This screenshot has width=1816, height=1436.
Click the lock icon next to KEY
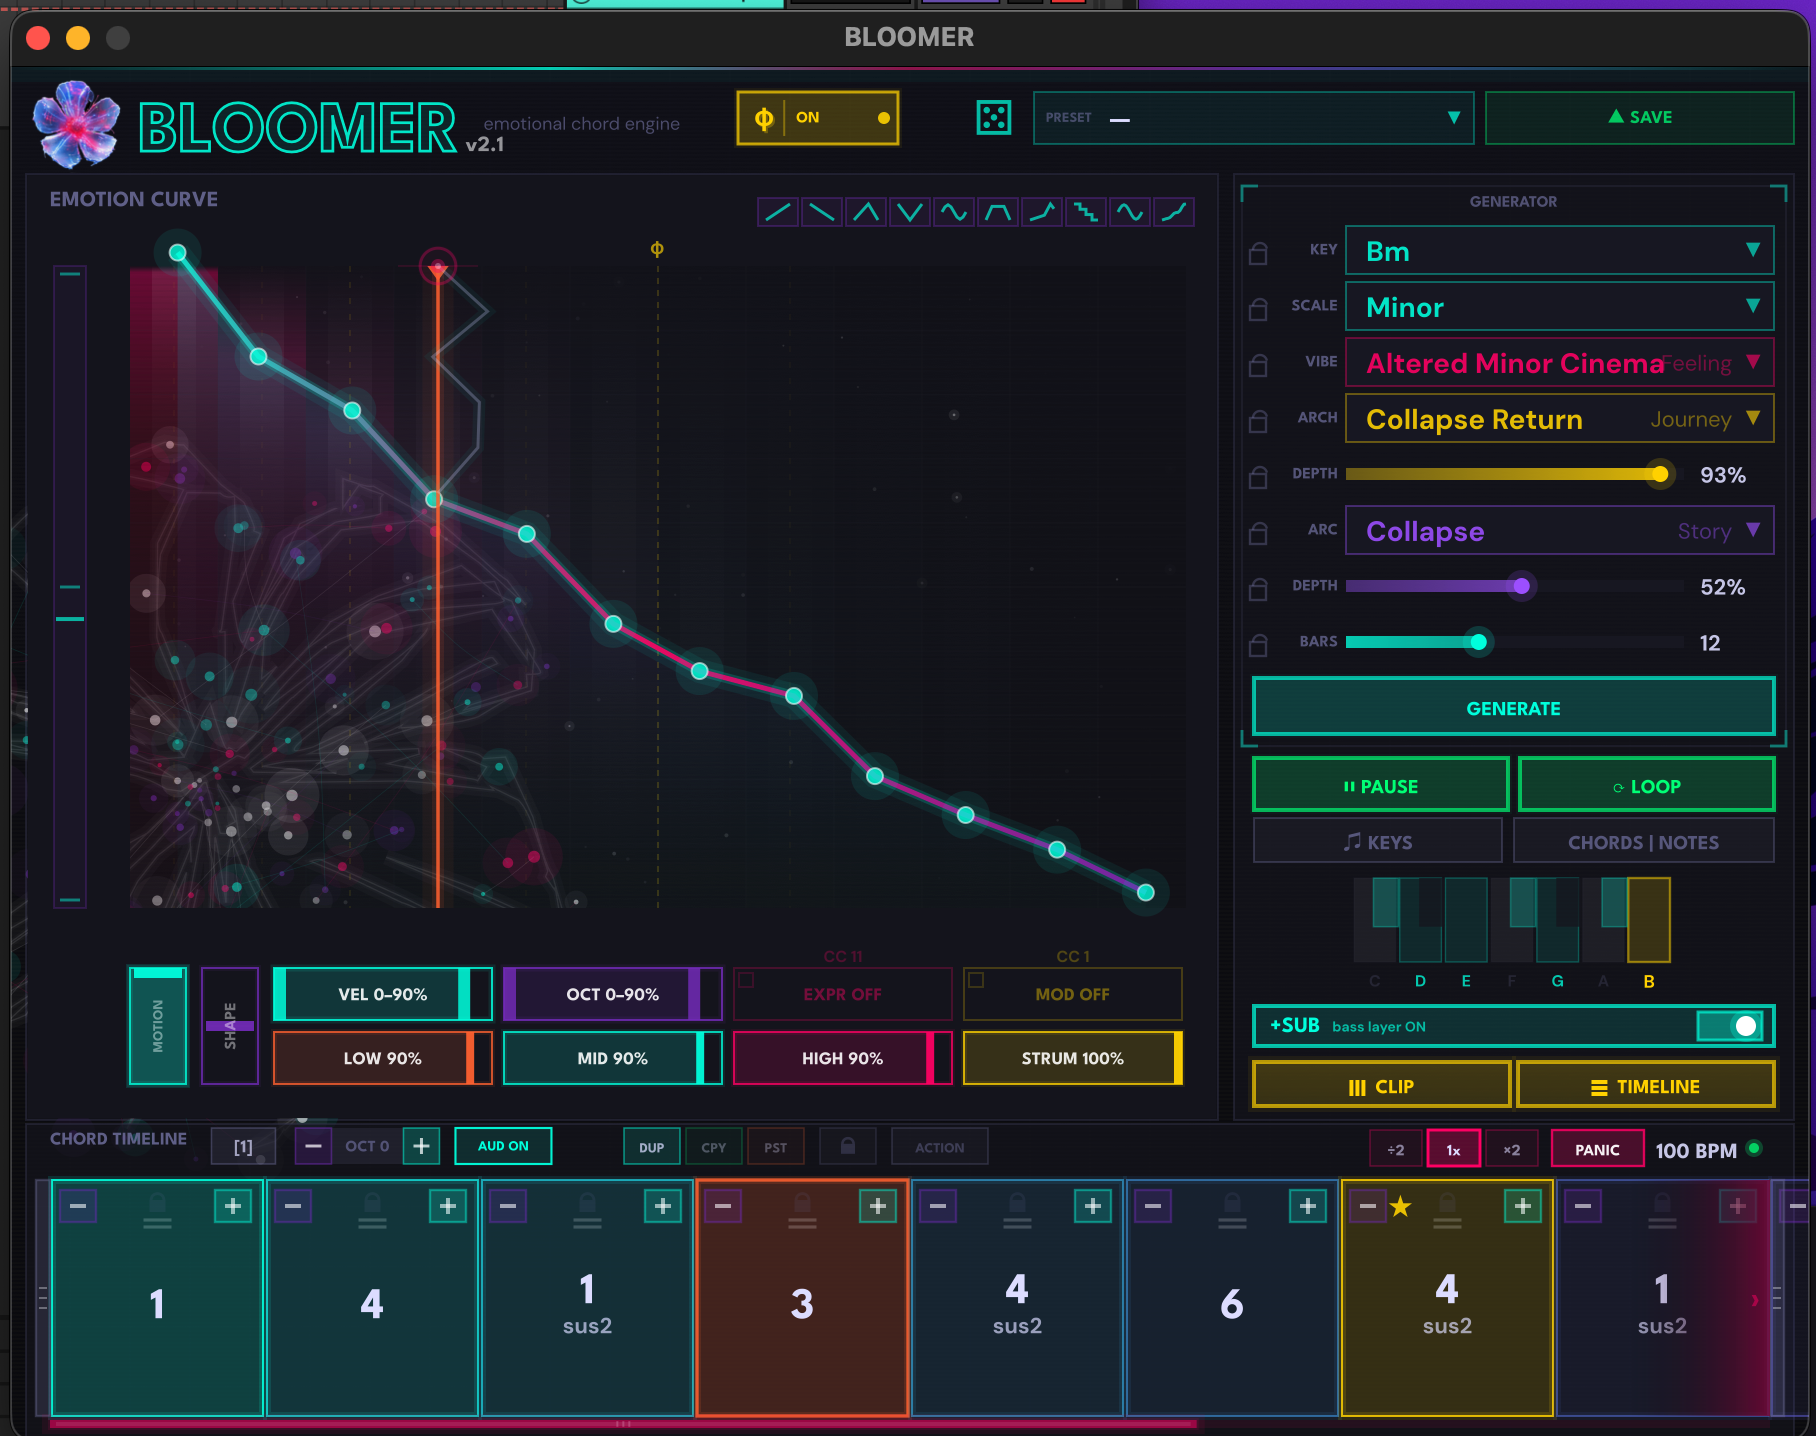[1258, 253]
